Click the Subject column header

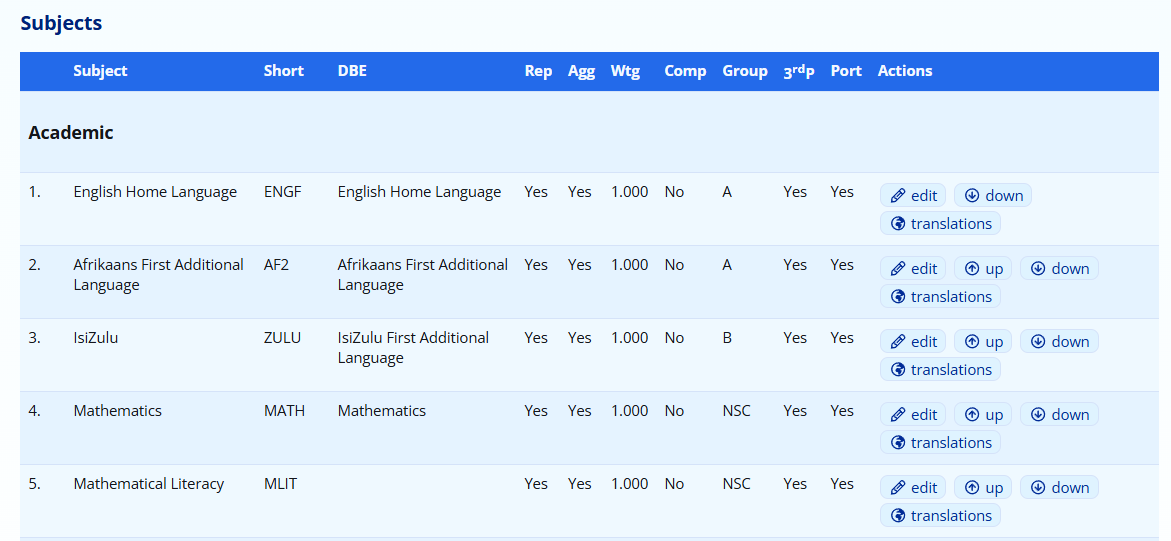click(x=100, y=71)
